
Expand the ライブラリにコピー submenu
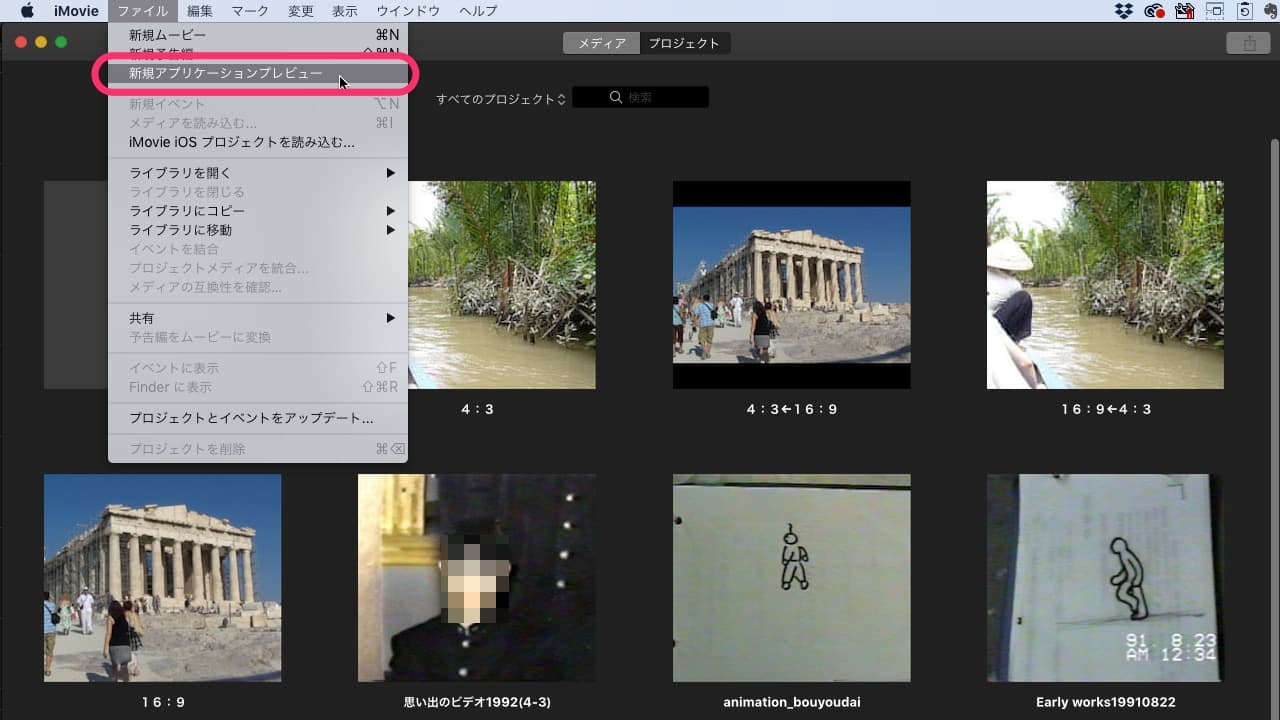(x=258, y=211)
